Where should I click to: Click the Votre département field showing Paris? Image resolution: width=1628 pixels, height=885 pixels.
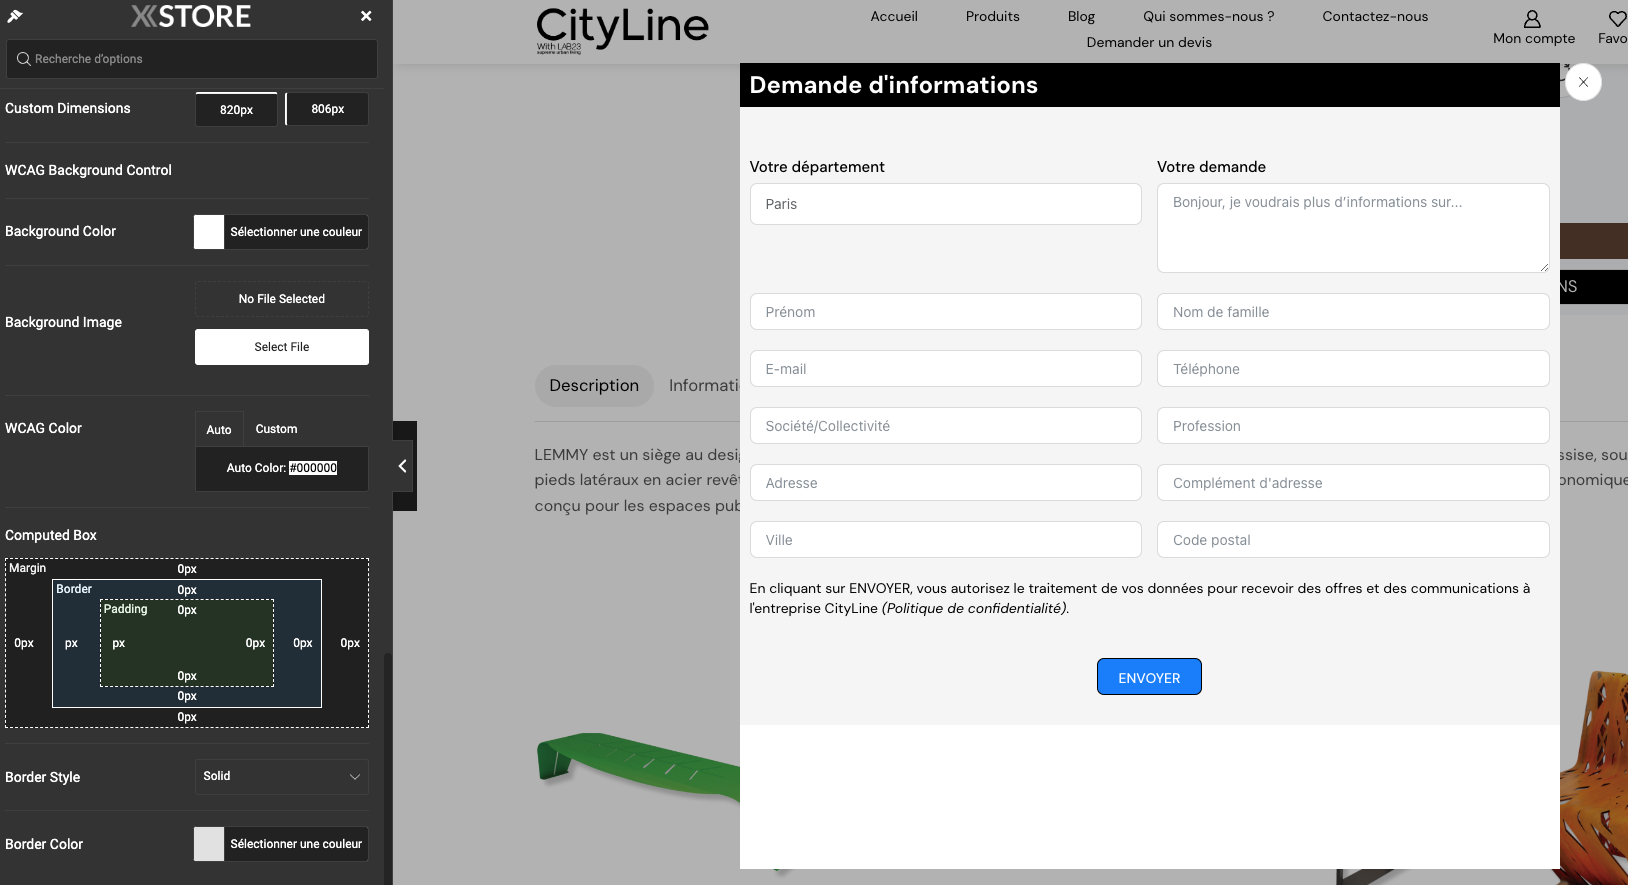946,204
